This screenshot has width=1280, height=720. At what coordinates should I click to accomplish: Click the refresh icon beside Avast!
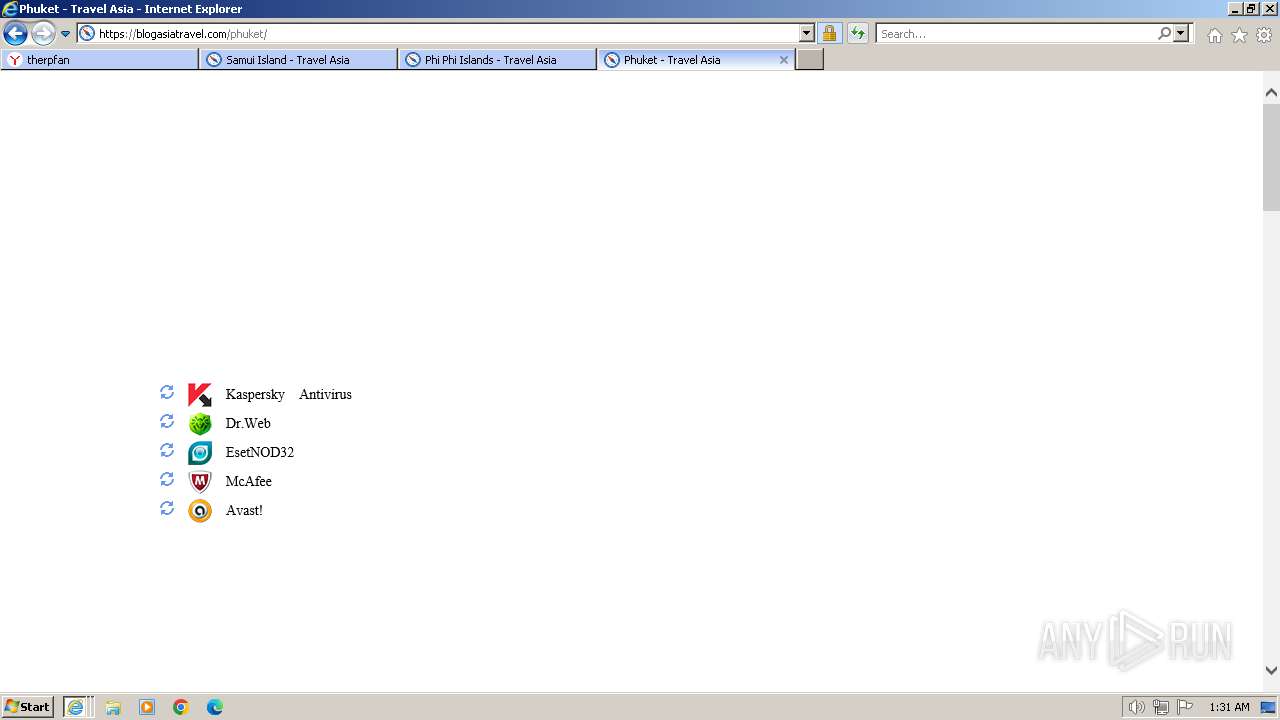tap(167, 508)
